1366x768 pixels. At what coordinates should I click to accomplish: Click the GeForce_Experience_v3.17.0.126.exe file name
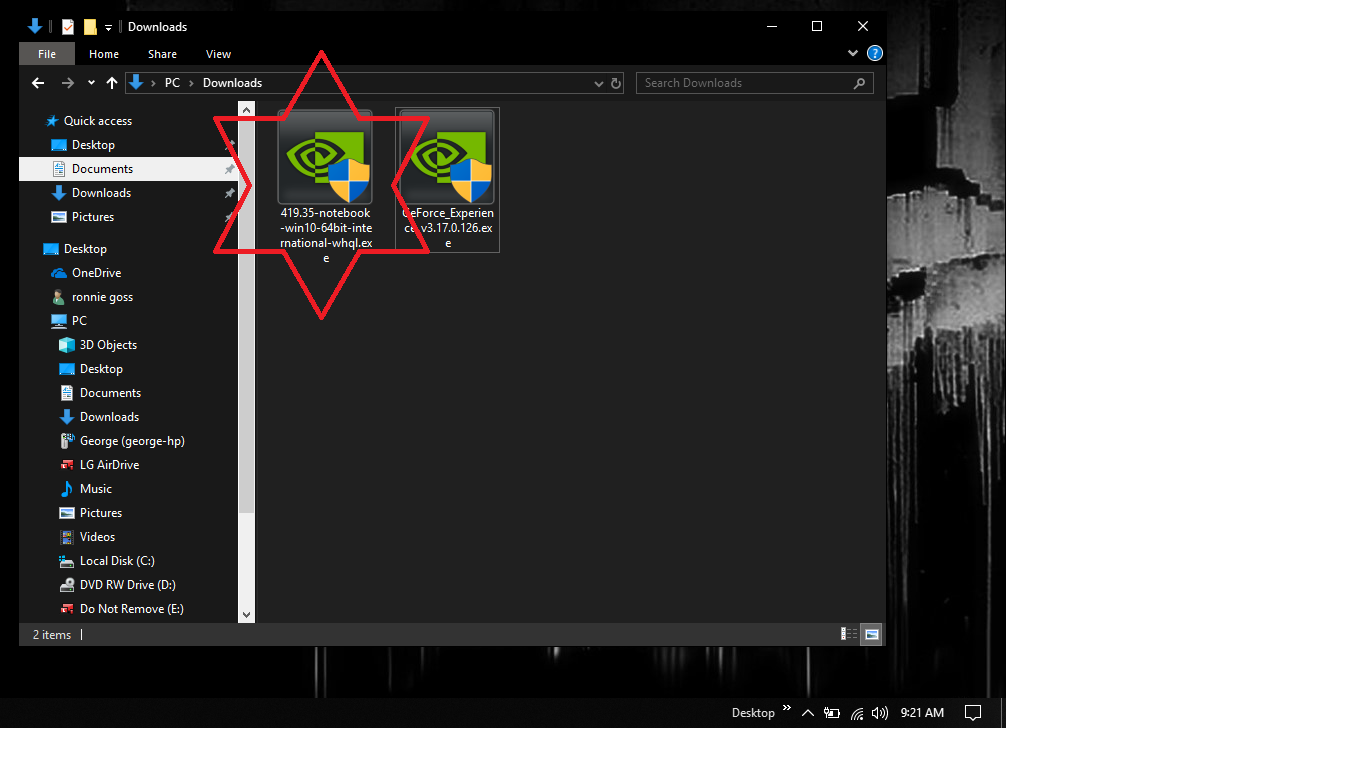point(448,228)
